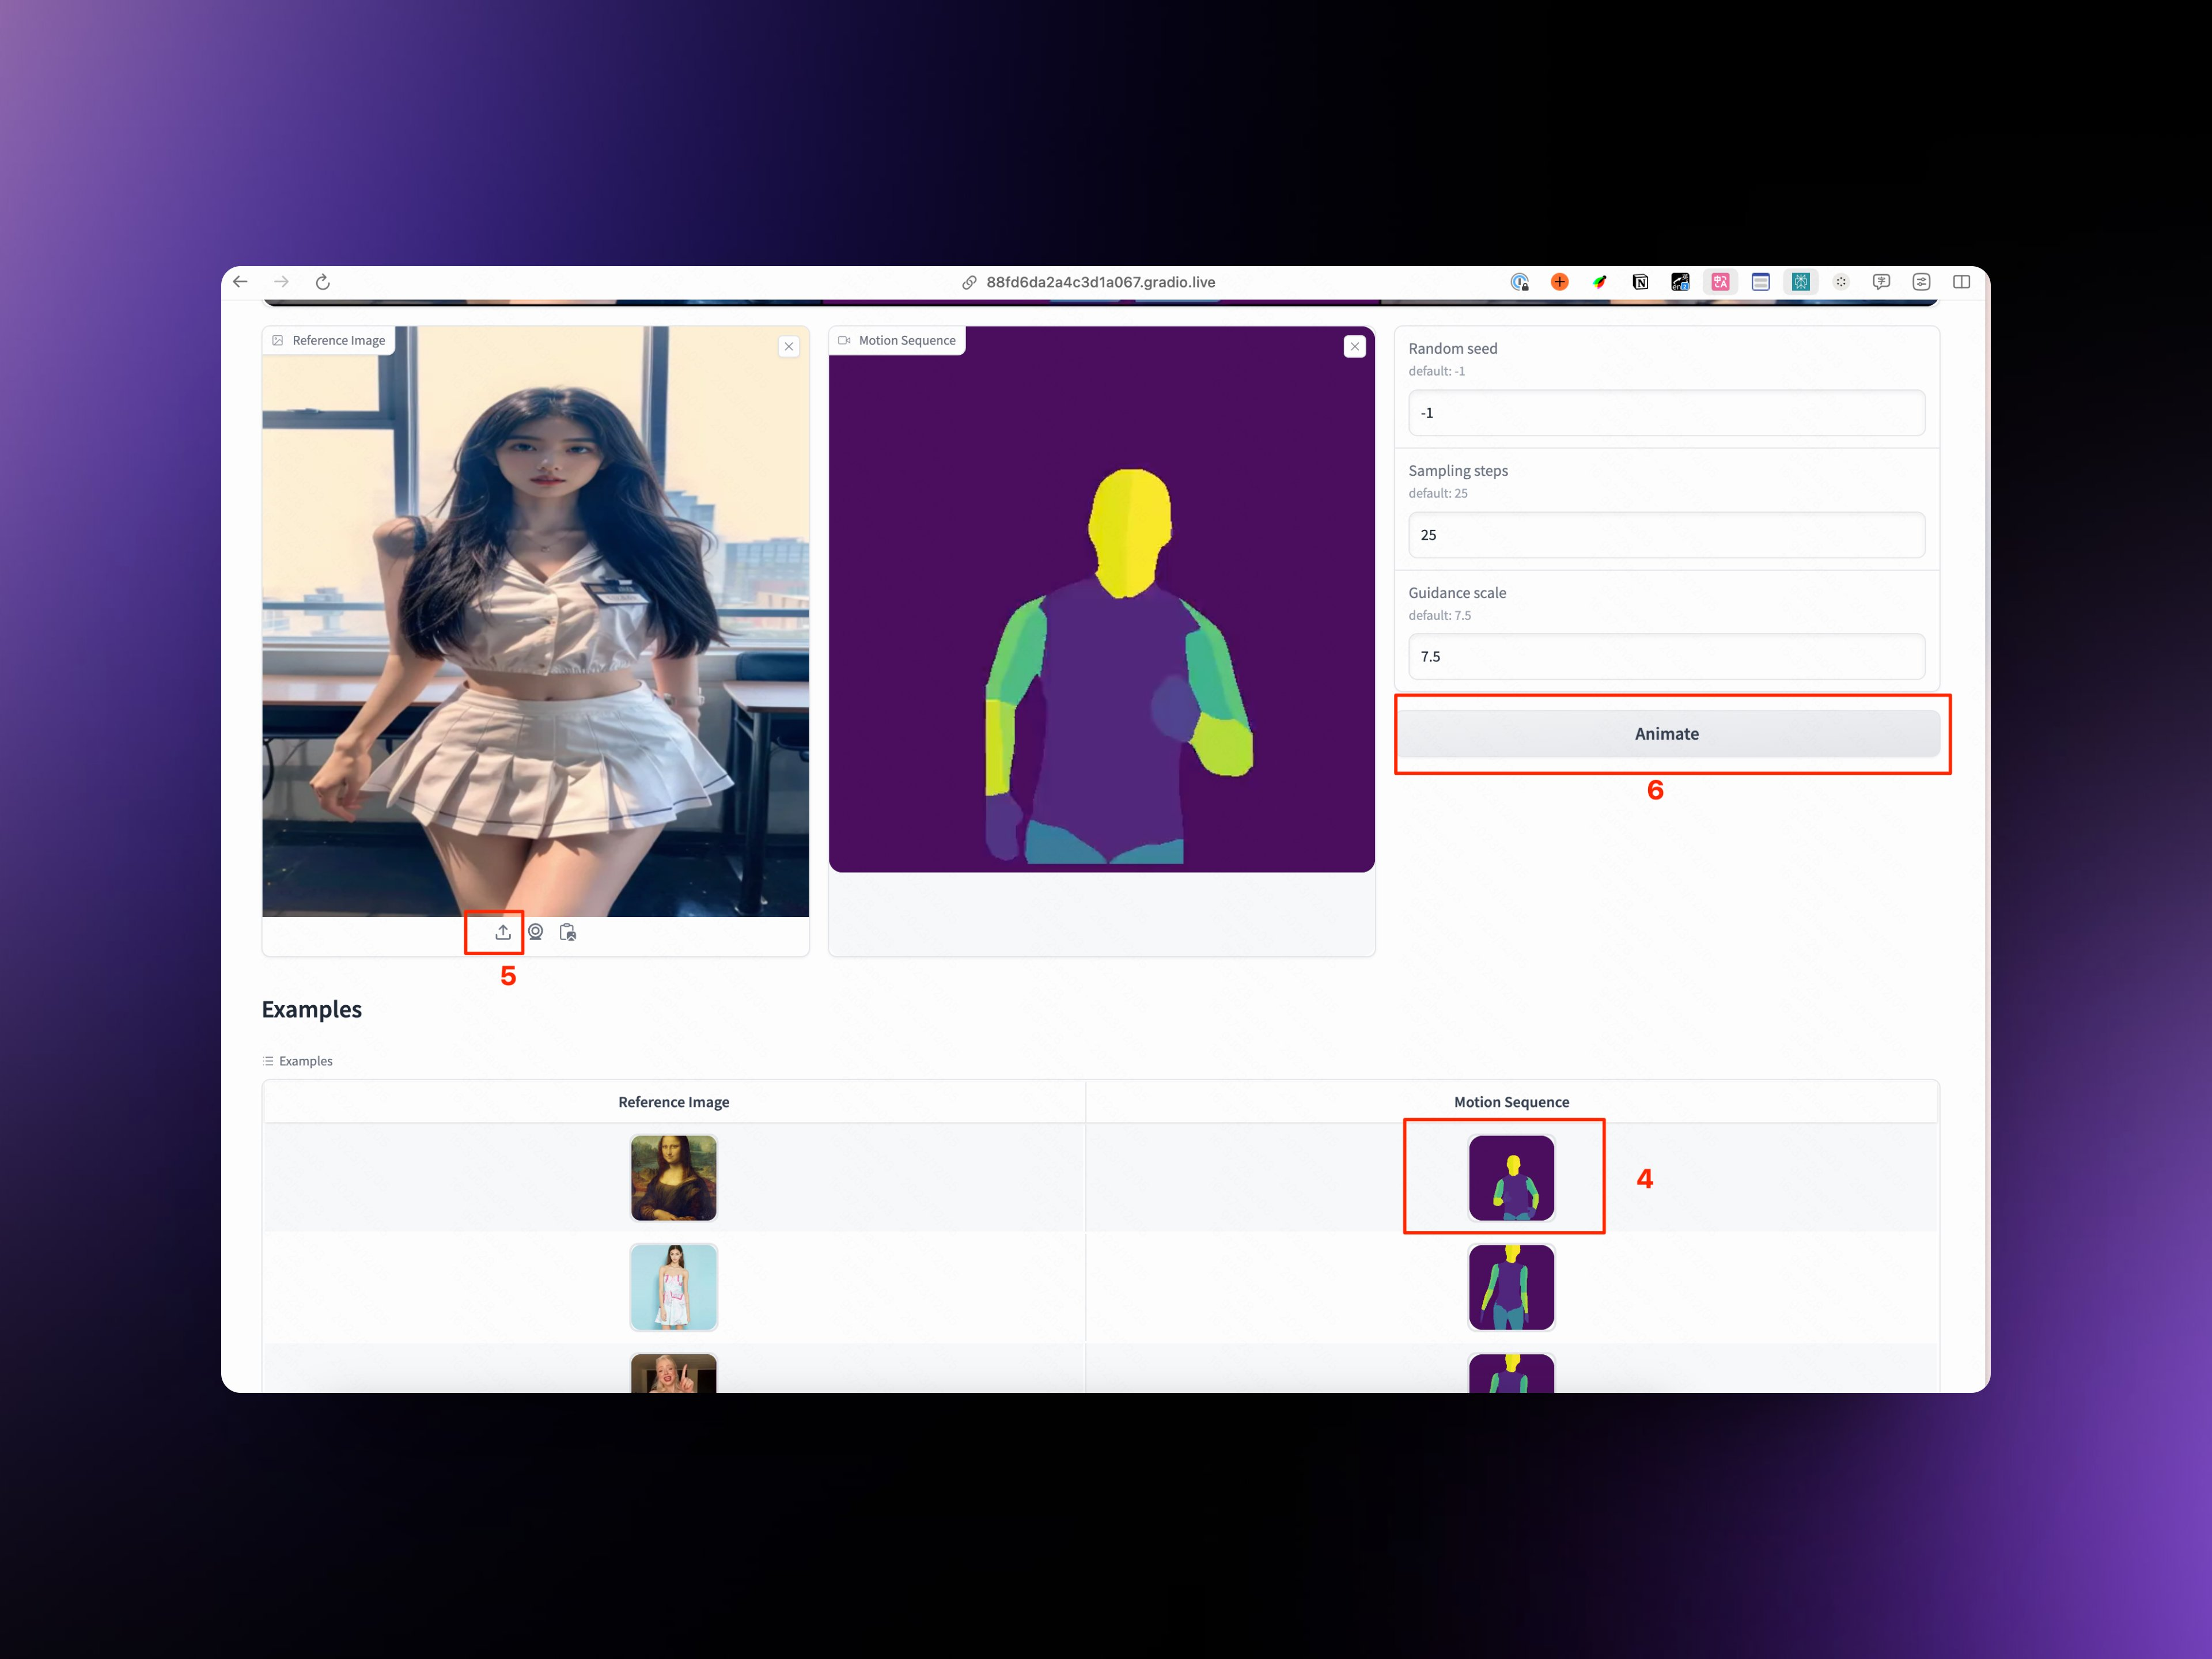This screenshot has width=2212, height=1659.
Task: Click the pink translate extension icon
Action: coord(1720,282)
